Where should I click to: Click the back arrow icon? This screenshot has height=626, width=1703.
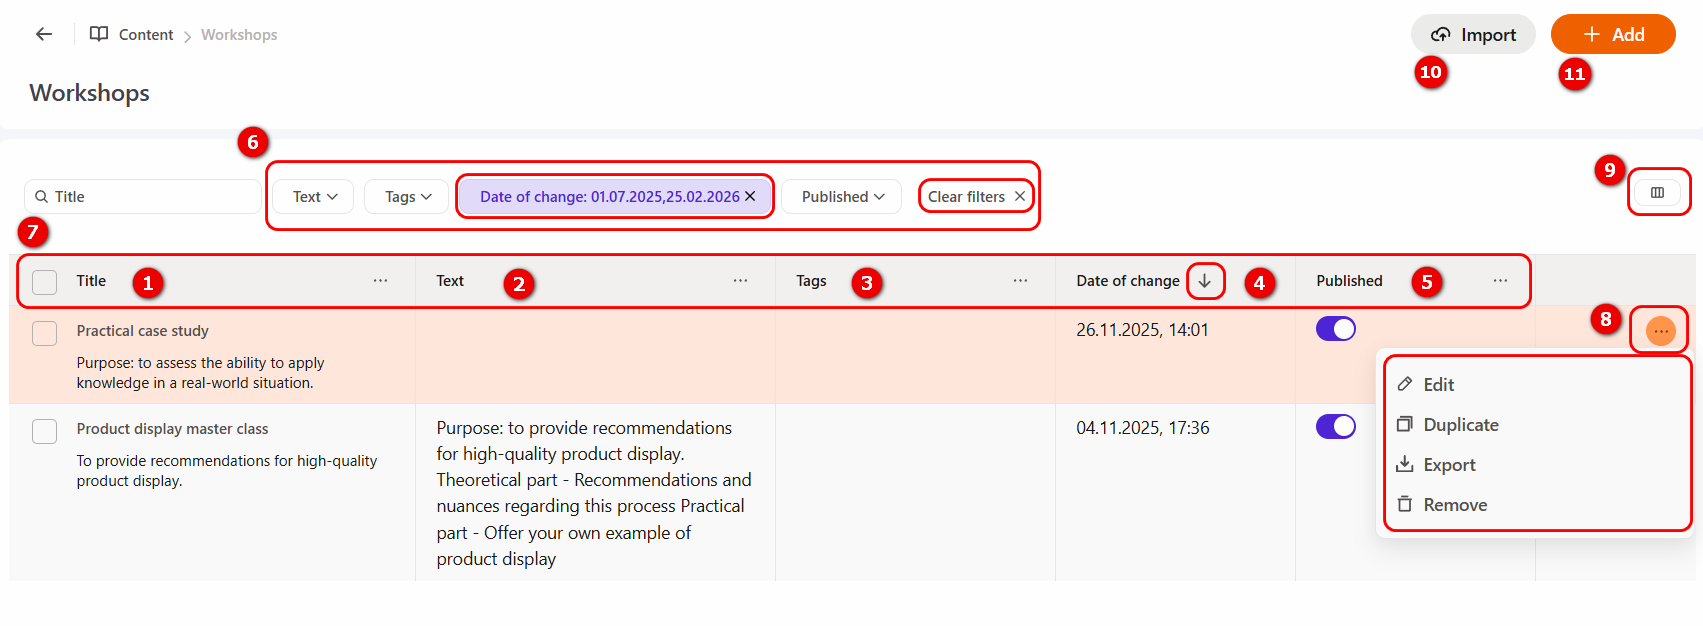44,34
